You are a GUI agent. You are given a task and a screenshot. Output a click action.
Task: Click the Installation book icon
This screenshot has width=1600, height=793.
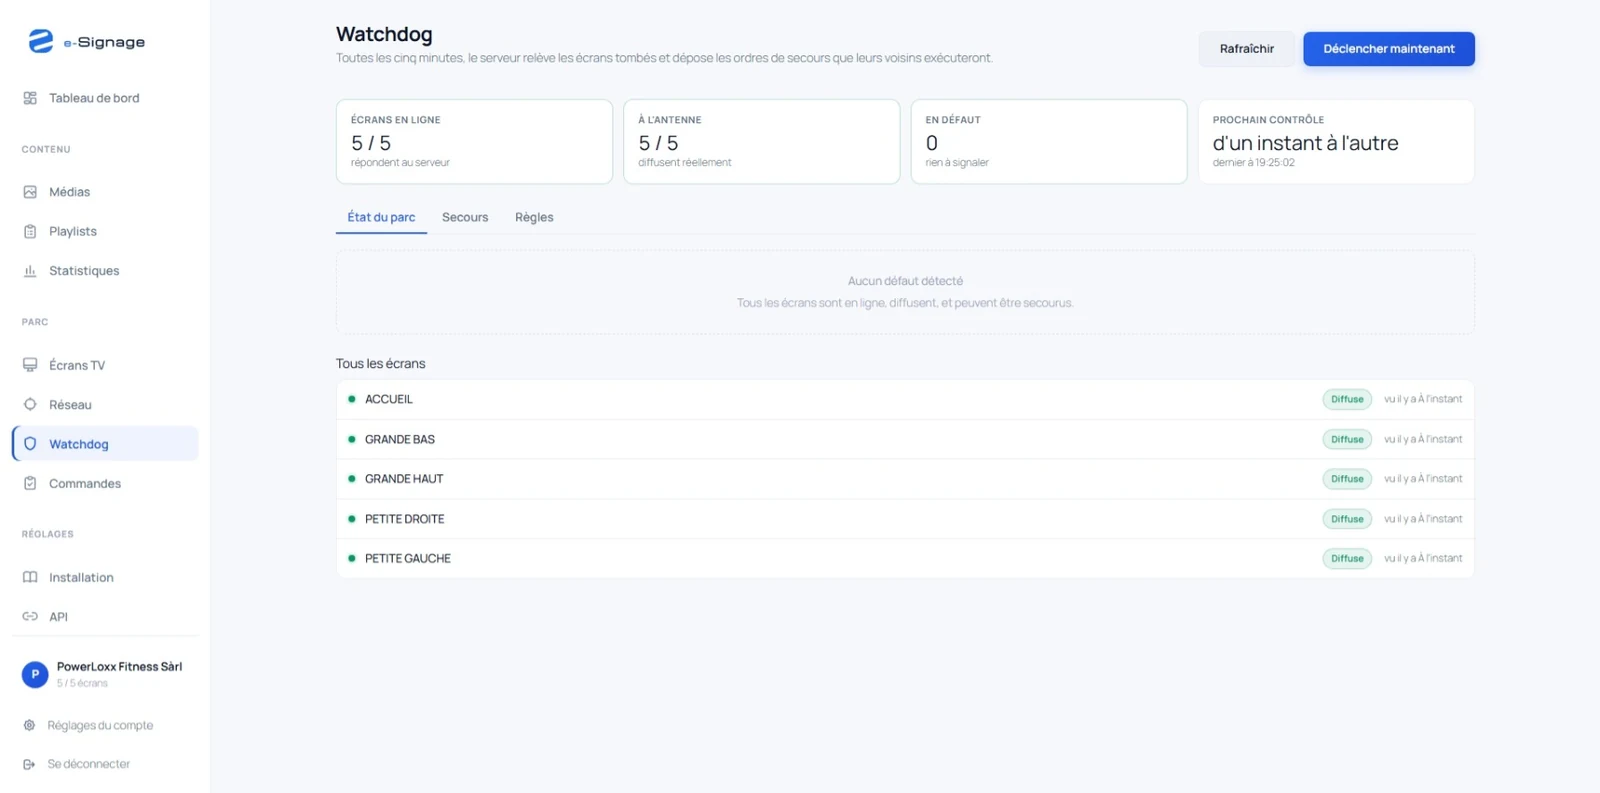(30, 577)
